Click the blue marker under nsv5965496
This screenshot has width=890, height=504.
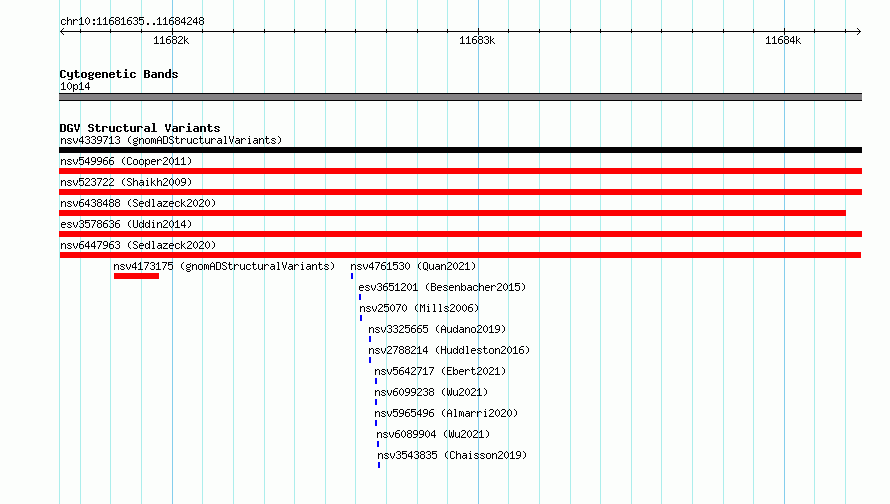[x=376, y=423]
